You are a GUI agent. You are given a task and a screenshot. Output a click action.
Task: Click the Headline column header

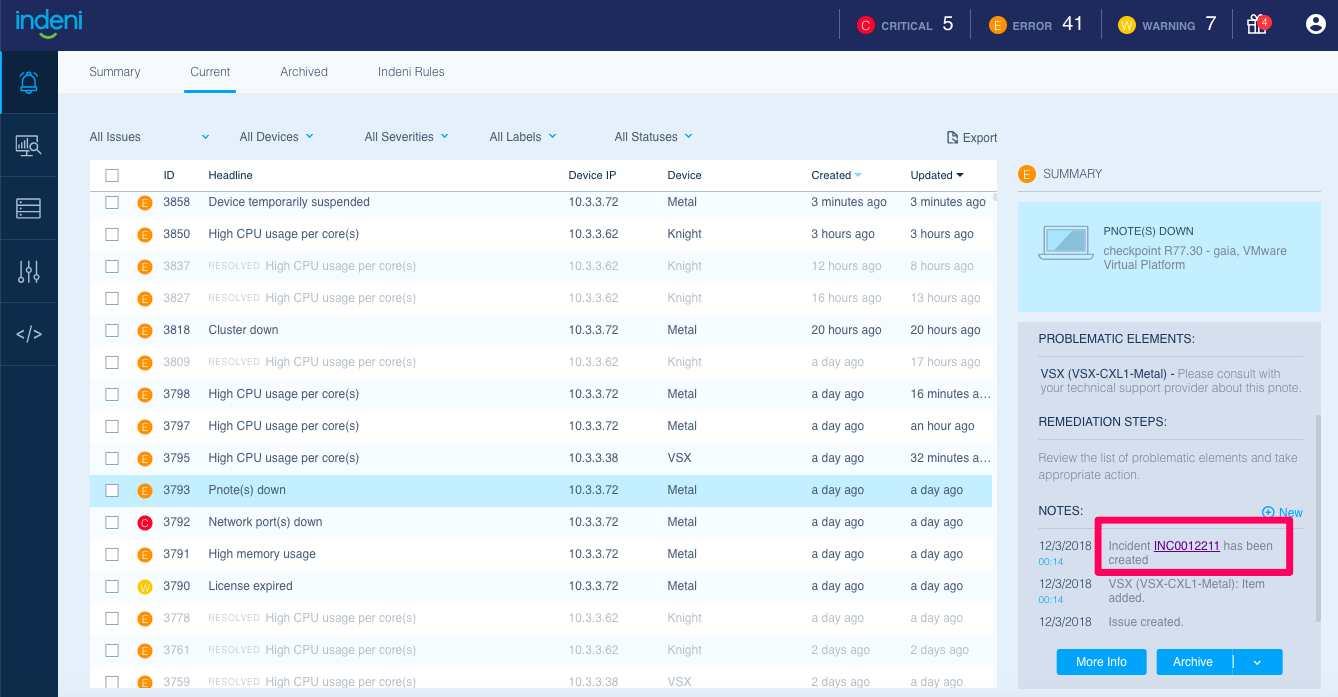230,175
